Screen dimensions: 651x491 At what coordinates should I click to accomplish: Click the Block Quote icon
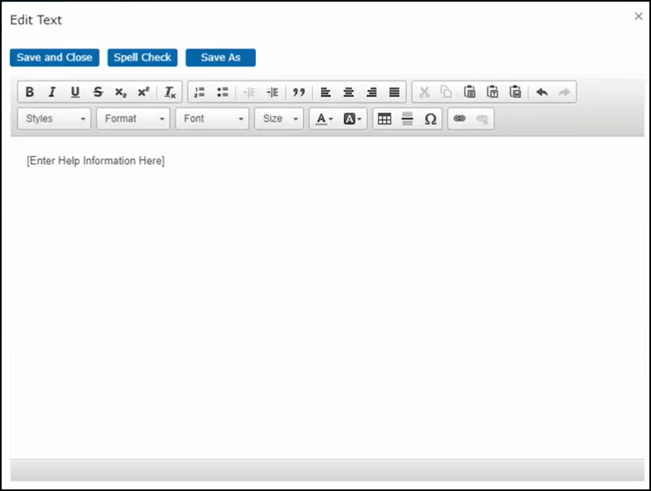click(x=298, y=92)
